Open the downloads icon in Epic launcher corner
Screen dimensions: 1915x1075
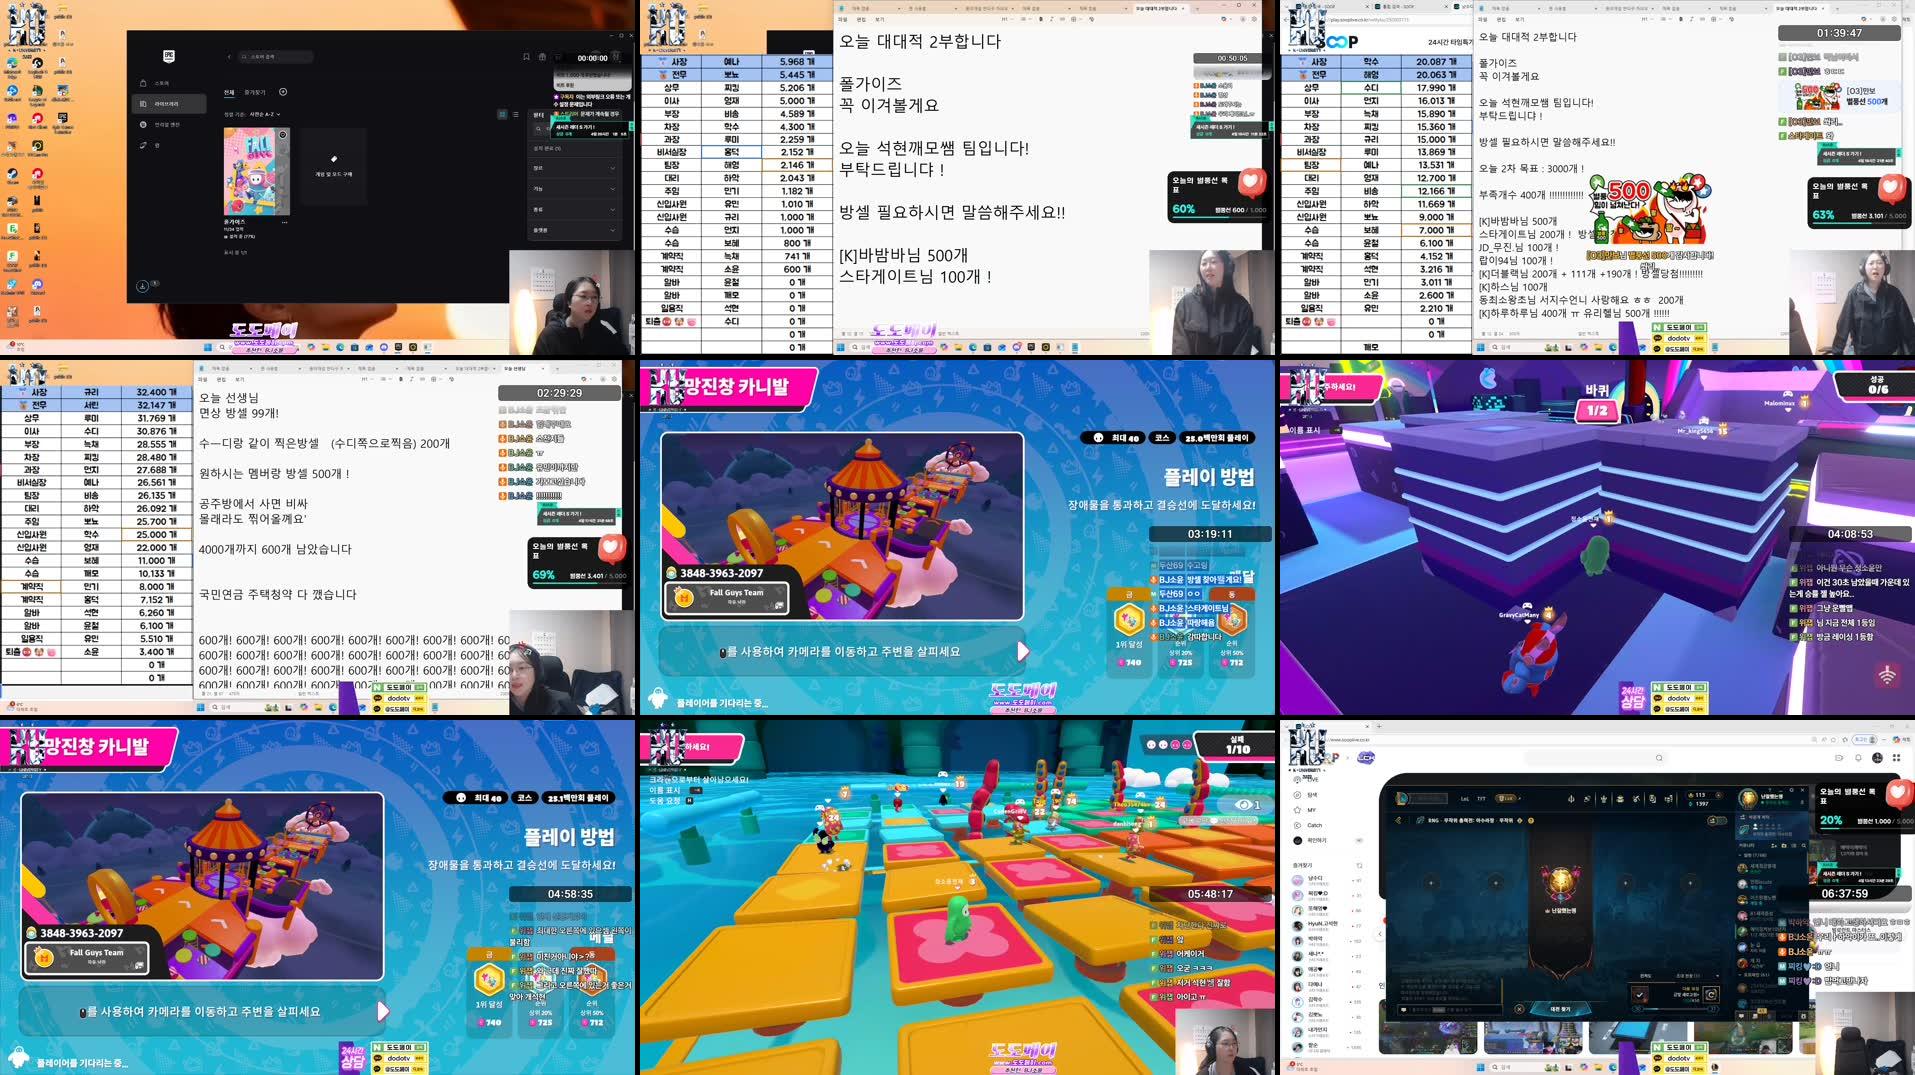point(143,286)
